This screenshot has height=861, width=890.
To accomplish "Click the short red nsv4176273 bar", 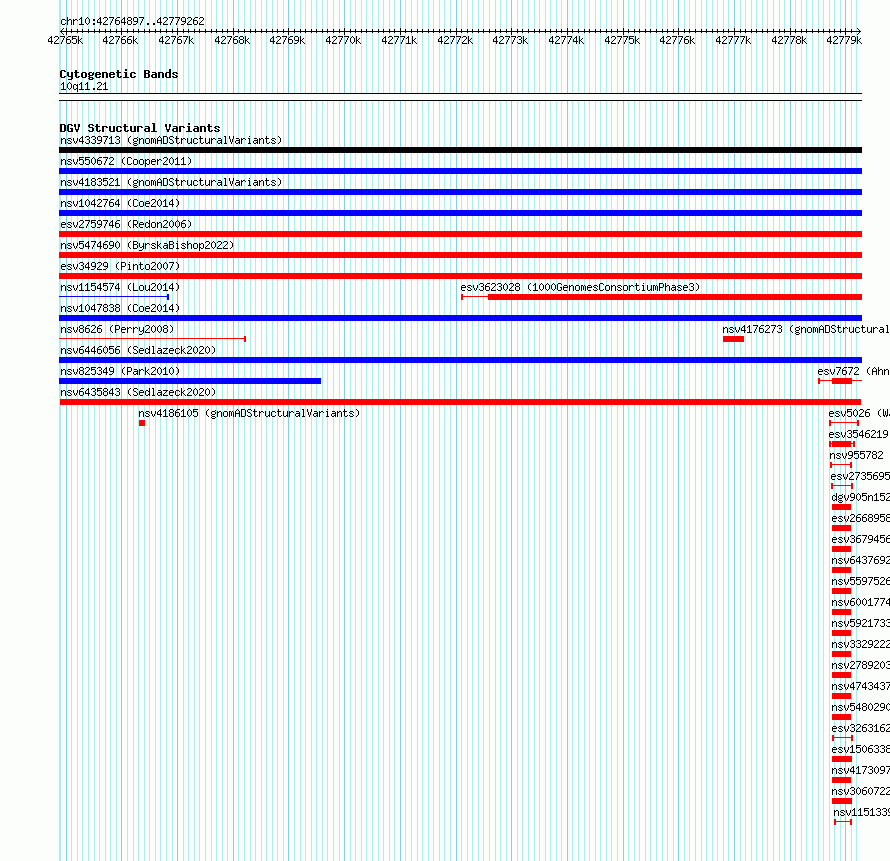I will (x=733, y=339).
